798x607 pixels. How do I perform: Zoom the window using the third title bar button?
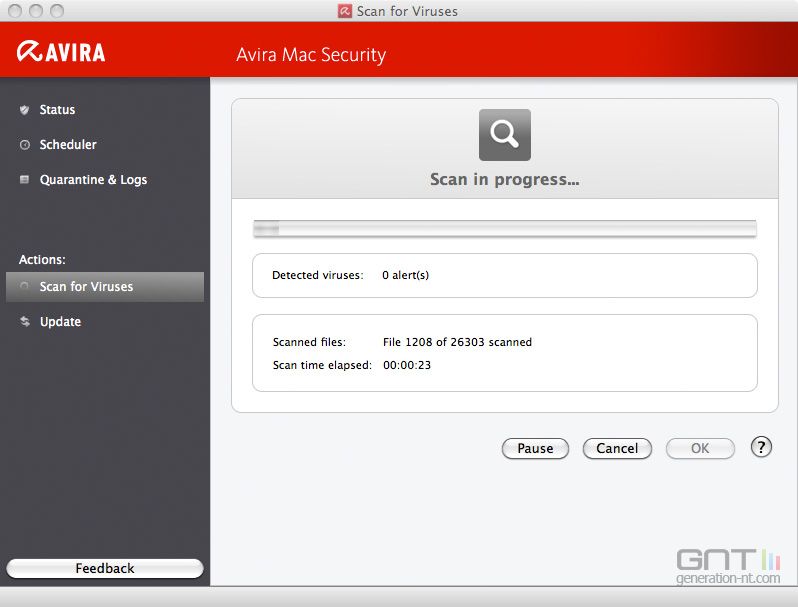click(x=57, y=11)
